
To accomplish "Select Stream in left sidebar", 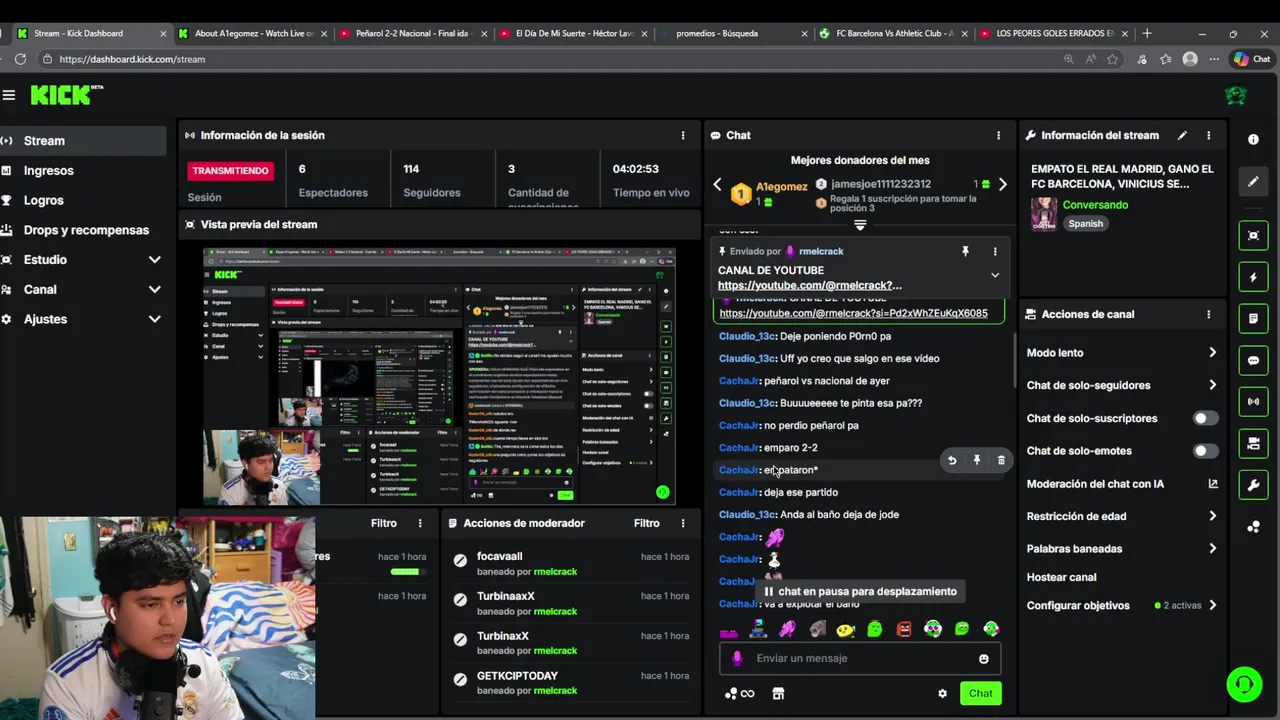I will pyautogui.click(x=83, y=141).
